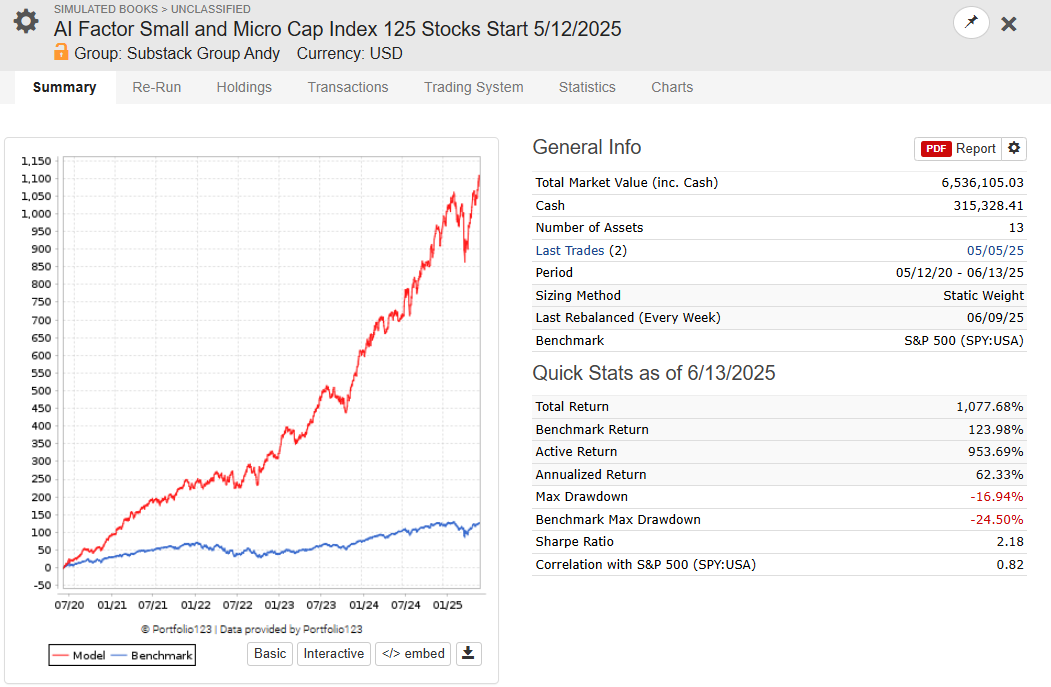Switch to the Charts tab

click(672, 87)
